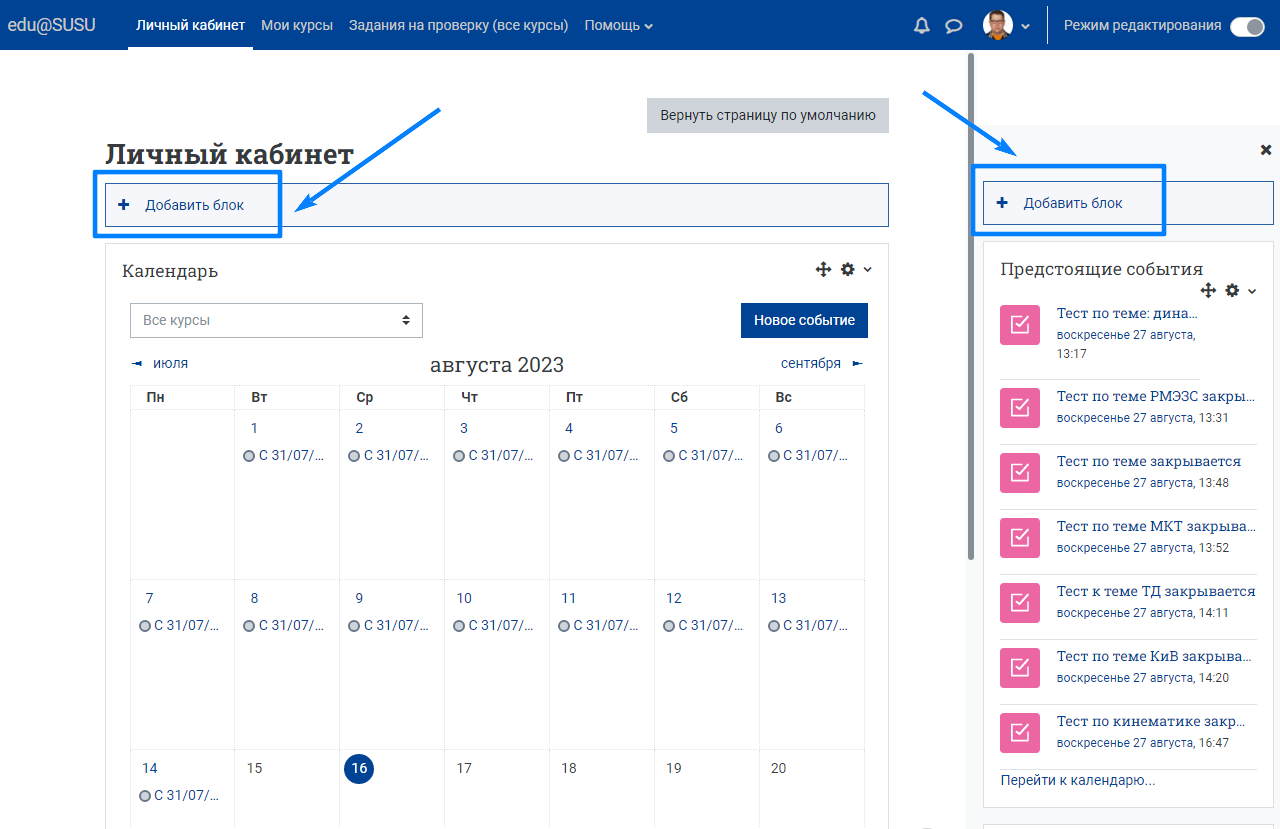Click the move icon of Календарь block
The height and width of the screenshot is (829, 1280).
[x=824, y=269]
